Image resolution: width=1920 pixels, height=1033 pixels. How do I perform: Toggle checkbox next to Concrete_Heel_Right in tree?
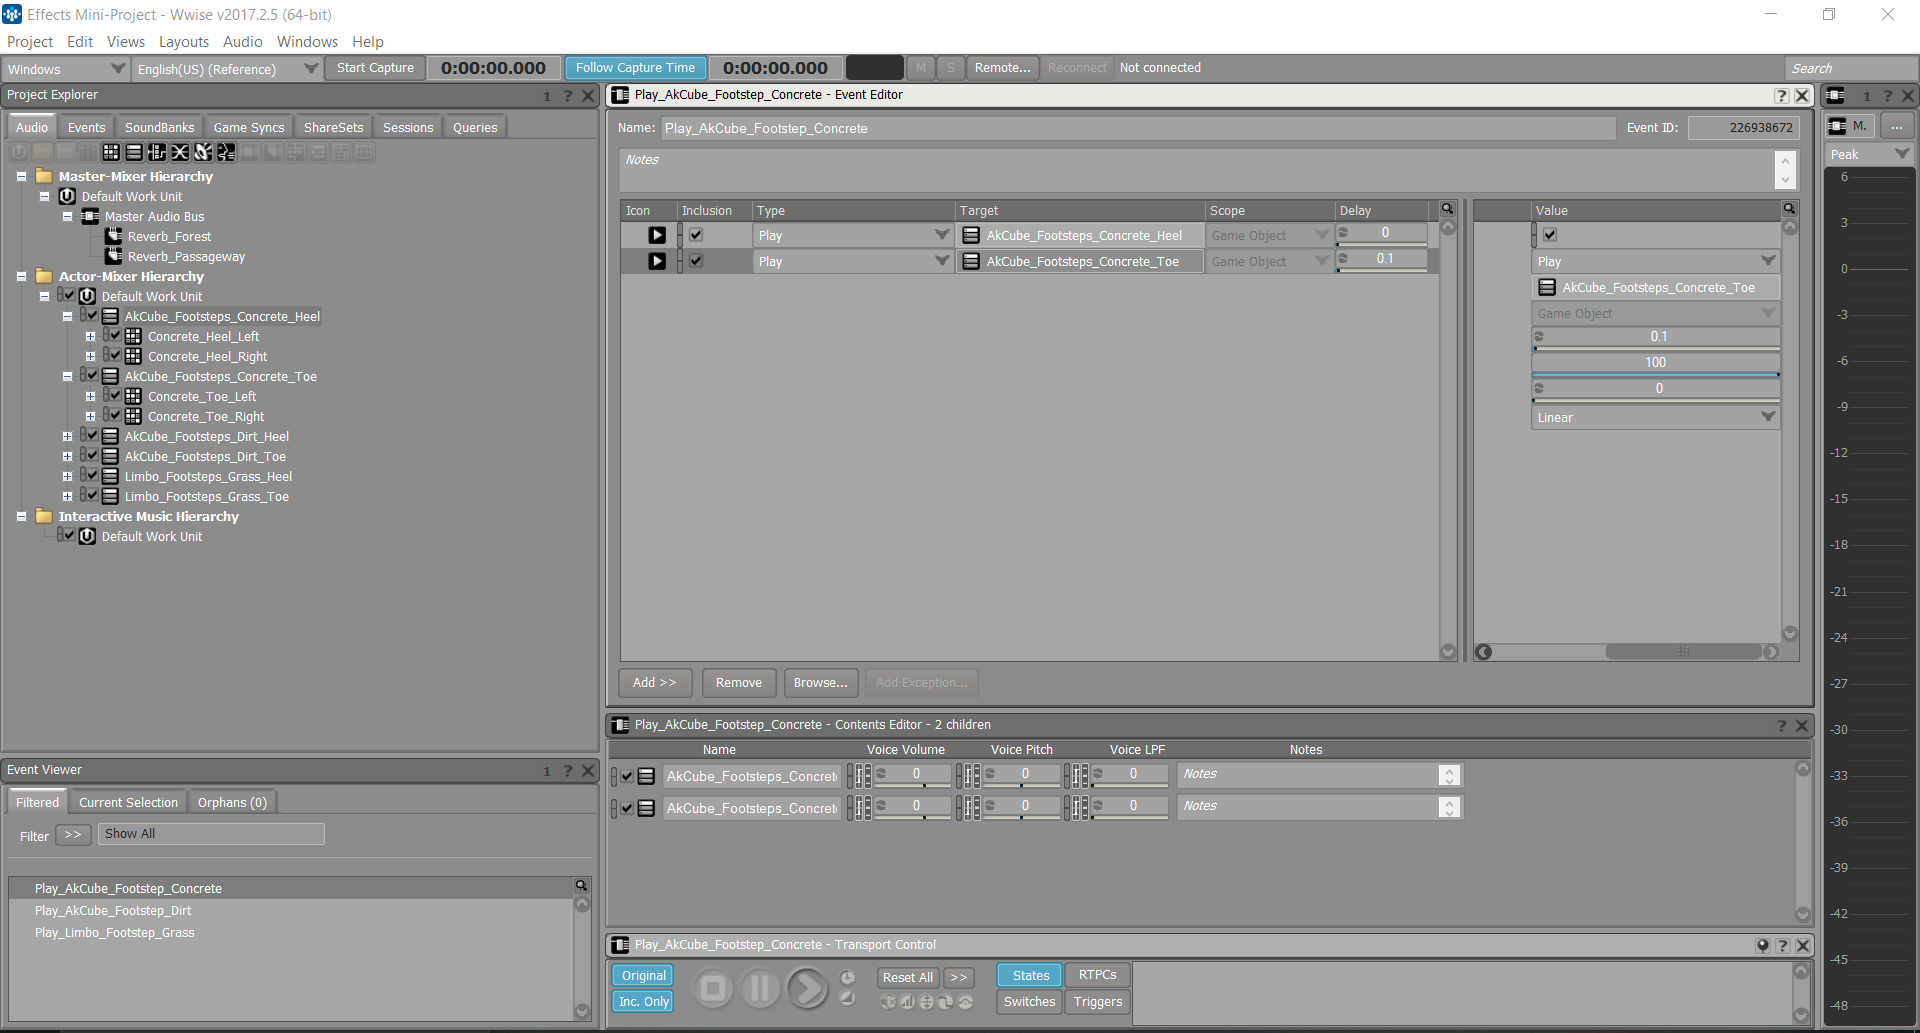point(115,355)
